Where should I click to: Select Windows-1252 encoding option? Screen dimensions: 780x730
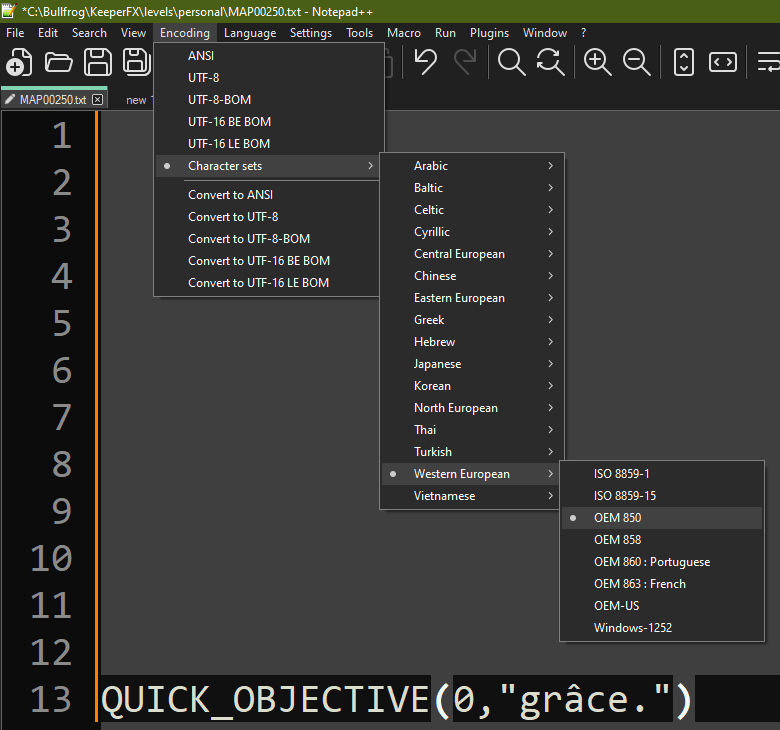(632, 628)
